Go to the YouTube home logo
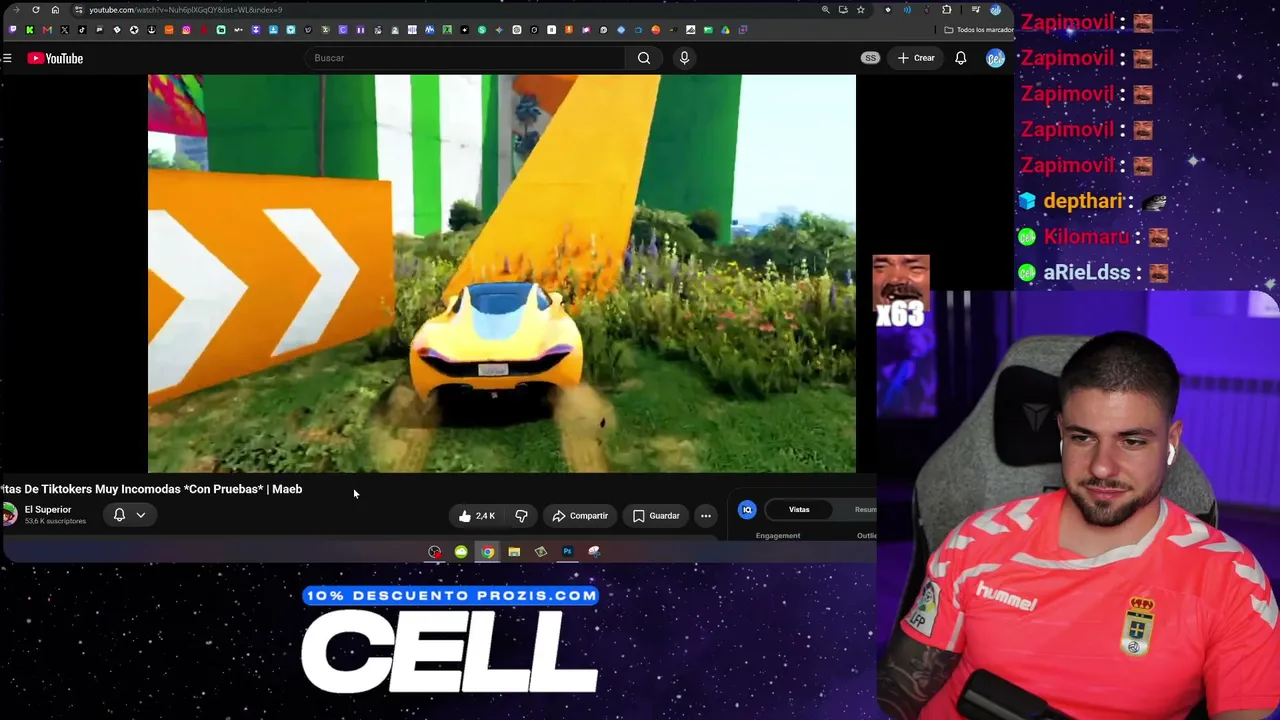This screenshot has height=720, width=1280. click(55, 58)
